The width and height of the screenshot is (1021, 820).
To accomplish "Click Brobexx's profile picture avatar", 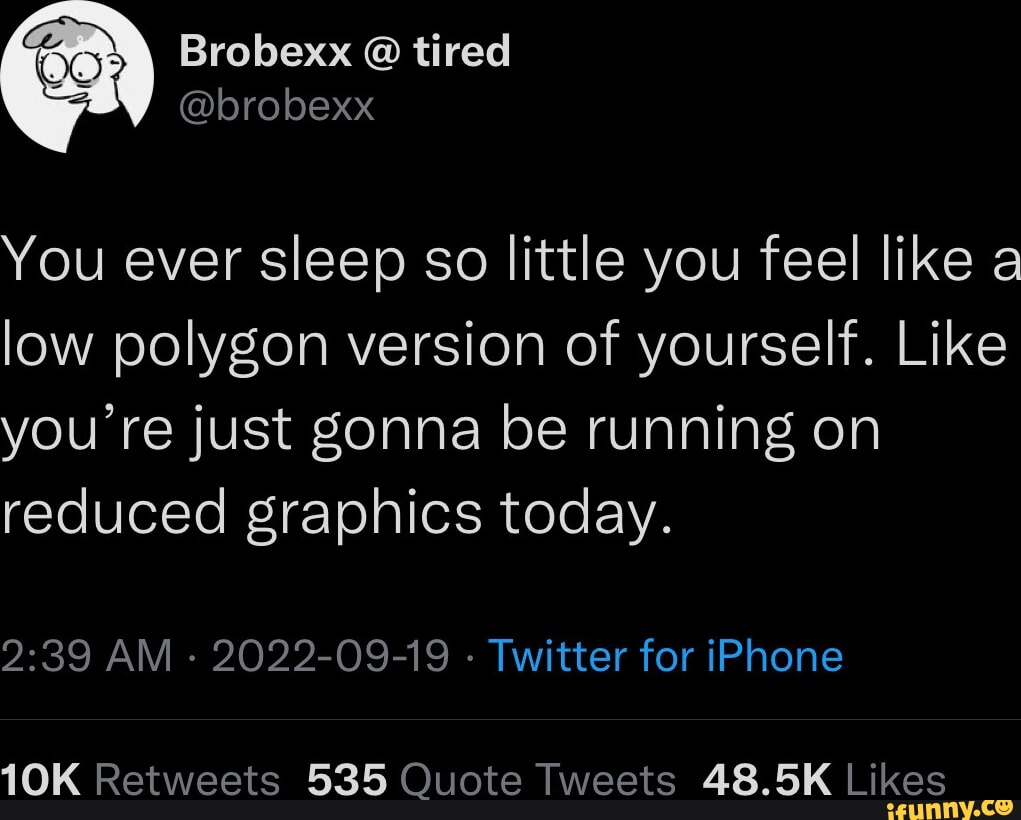I will (75, 75).
